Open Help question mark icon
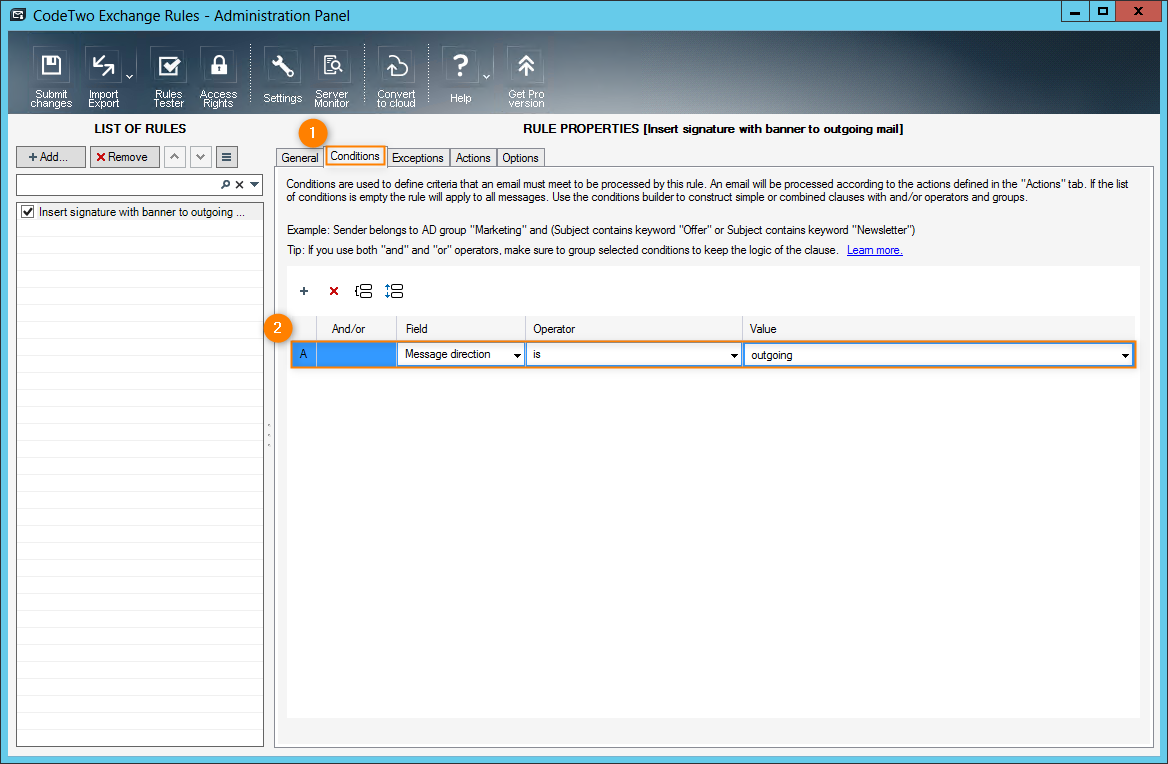 (460, 77)
